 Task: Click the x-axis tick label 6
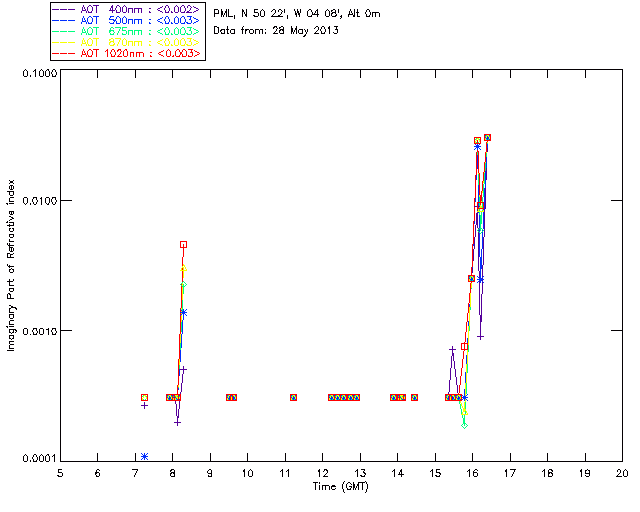98,473
